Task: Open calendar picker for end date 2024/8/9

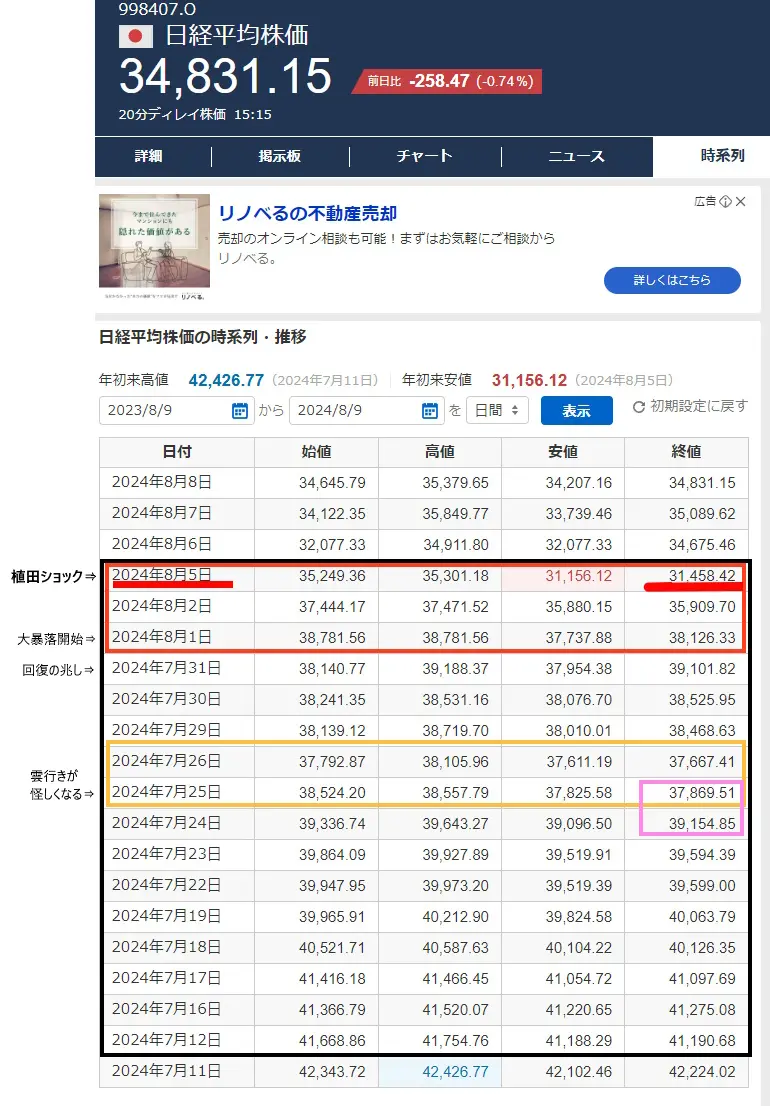Action: [x=430, y=410]
